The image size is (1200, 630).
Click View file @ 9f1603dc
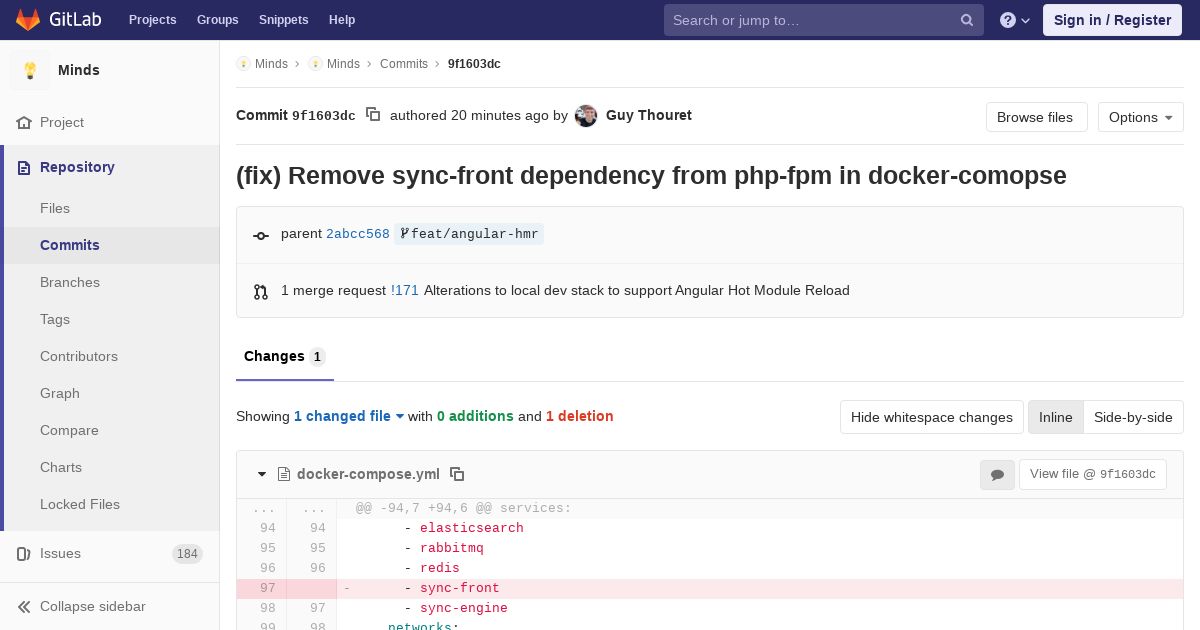[x=1093, y=474]
